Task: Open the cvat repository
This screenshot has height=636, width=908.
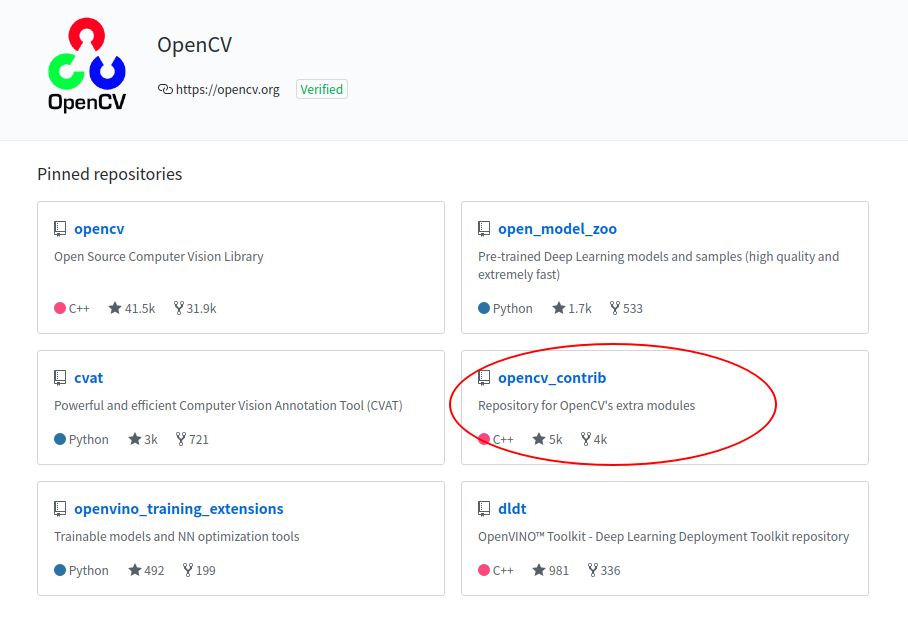Action: tap(89, 378)
